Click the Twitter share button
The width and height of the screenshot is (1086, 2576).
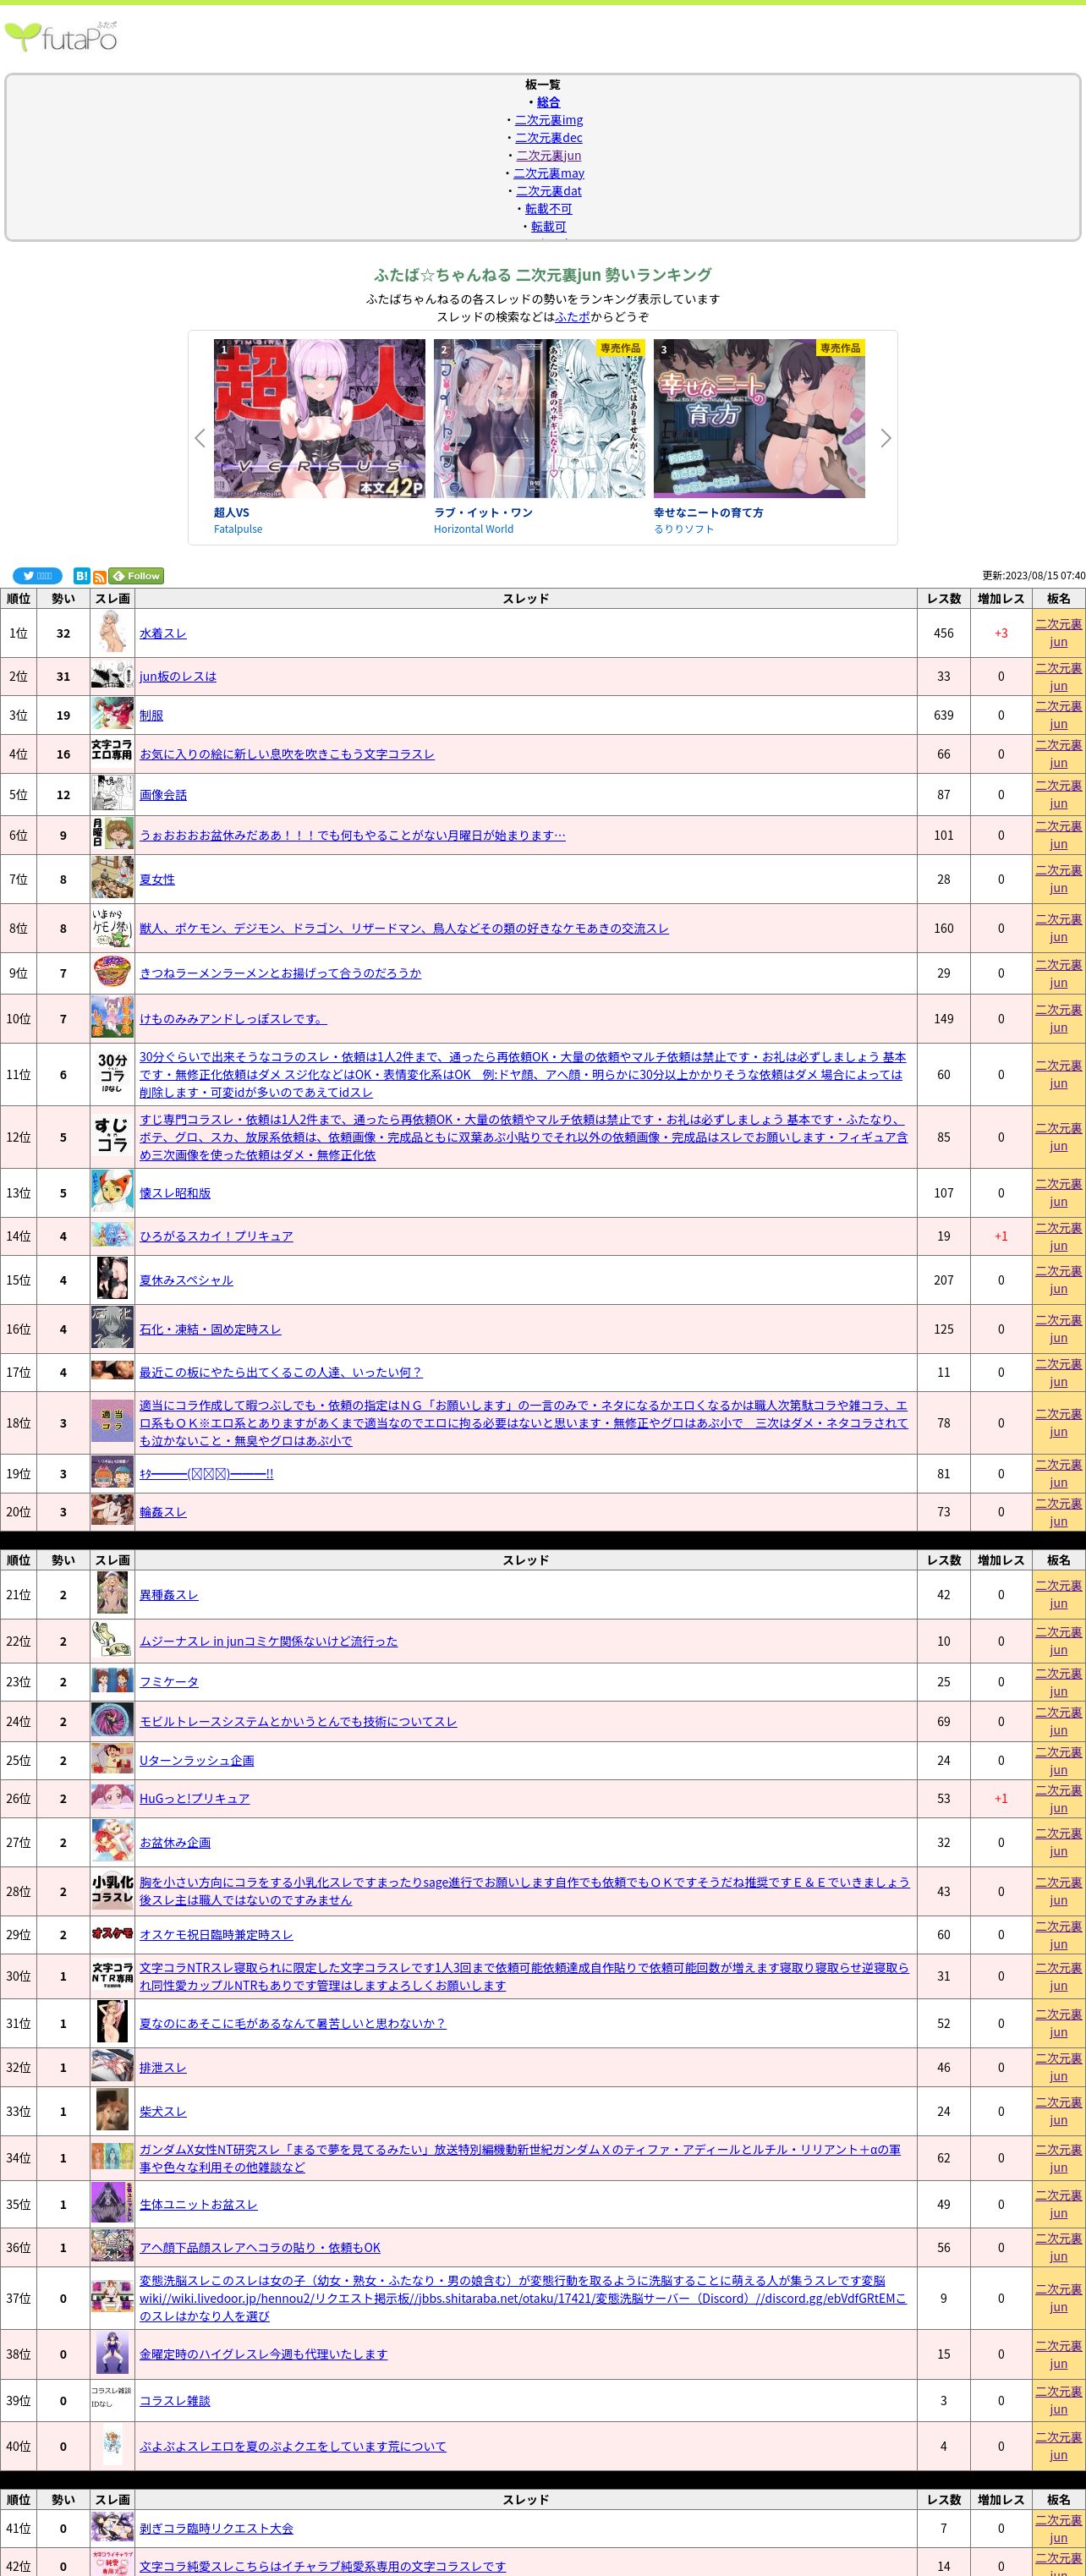(37, 576)
